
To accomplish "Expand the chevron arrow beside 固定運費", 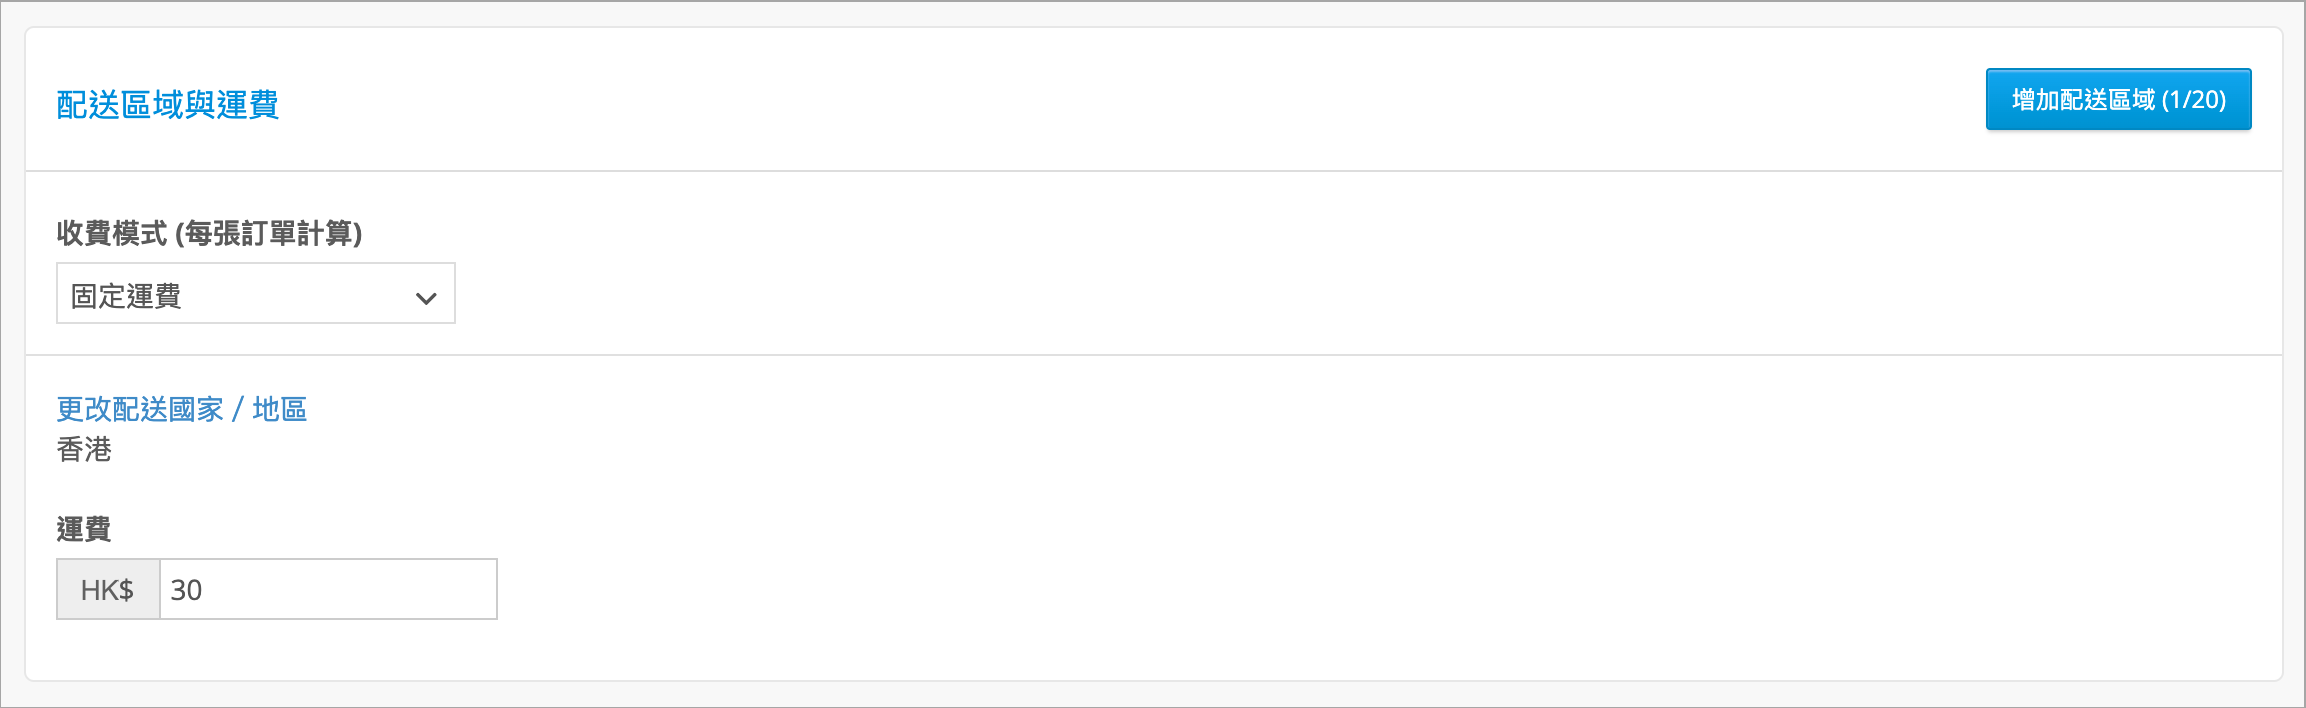I will pyautogui.click(x=426, y=298).
